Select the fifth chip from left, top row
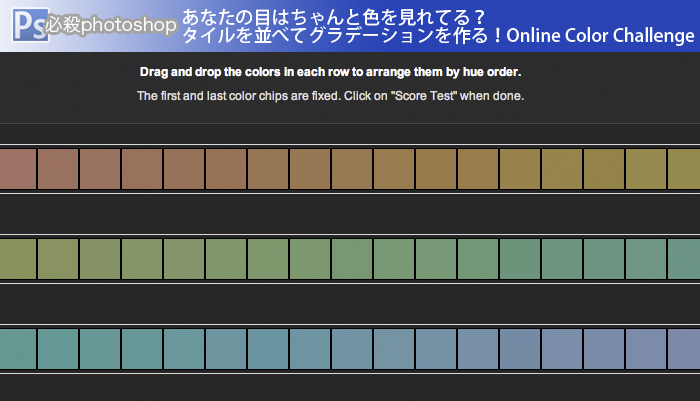This screenshot has width=700, height=401. tap(184, 169)
